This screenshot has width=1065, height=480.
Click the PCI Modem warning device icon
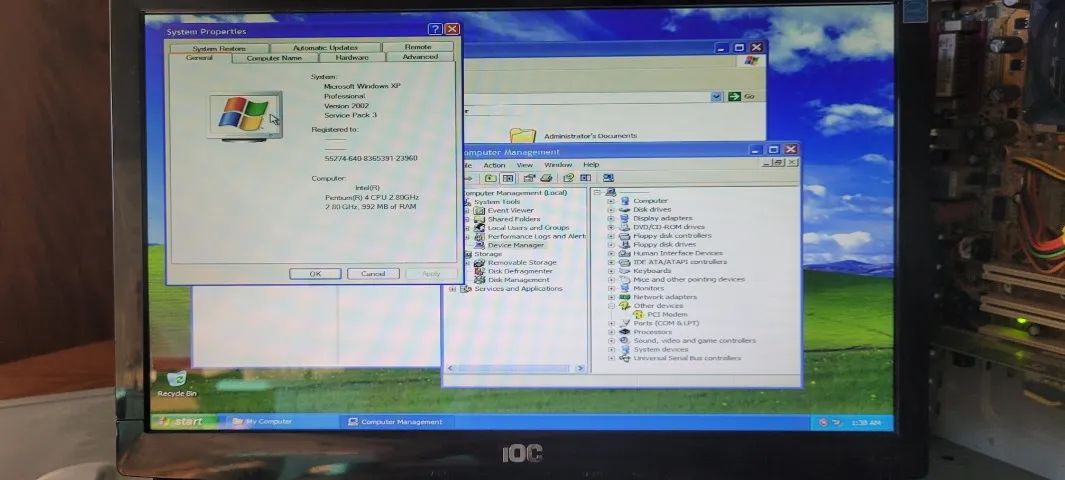[638, 315]
